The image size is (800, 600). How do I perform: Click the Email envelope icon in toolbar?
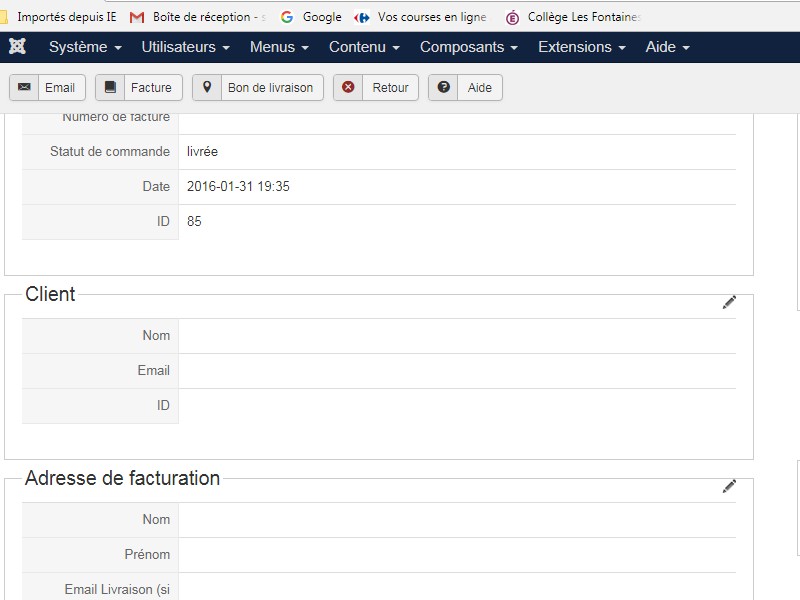(24, 87)
